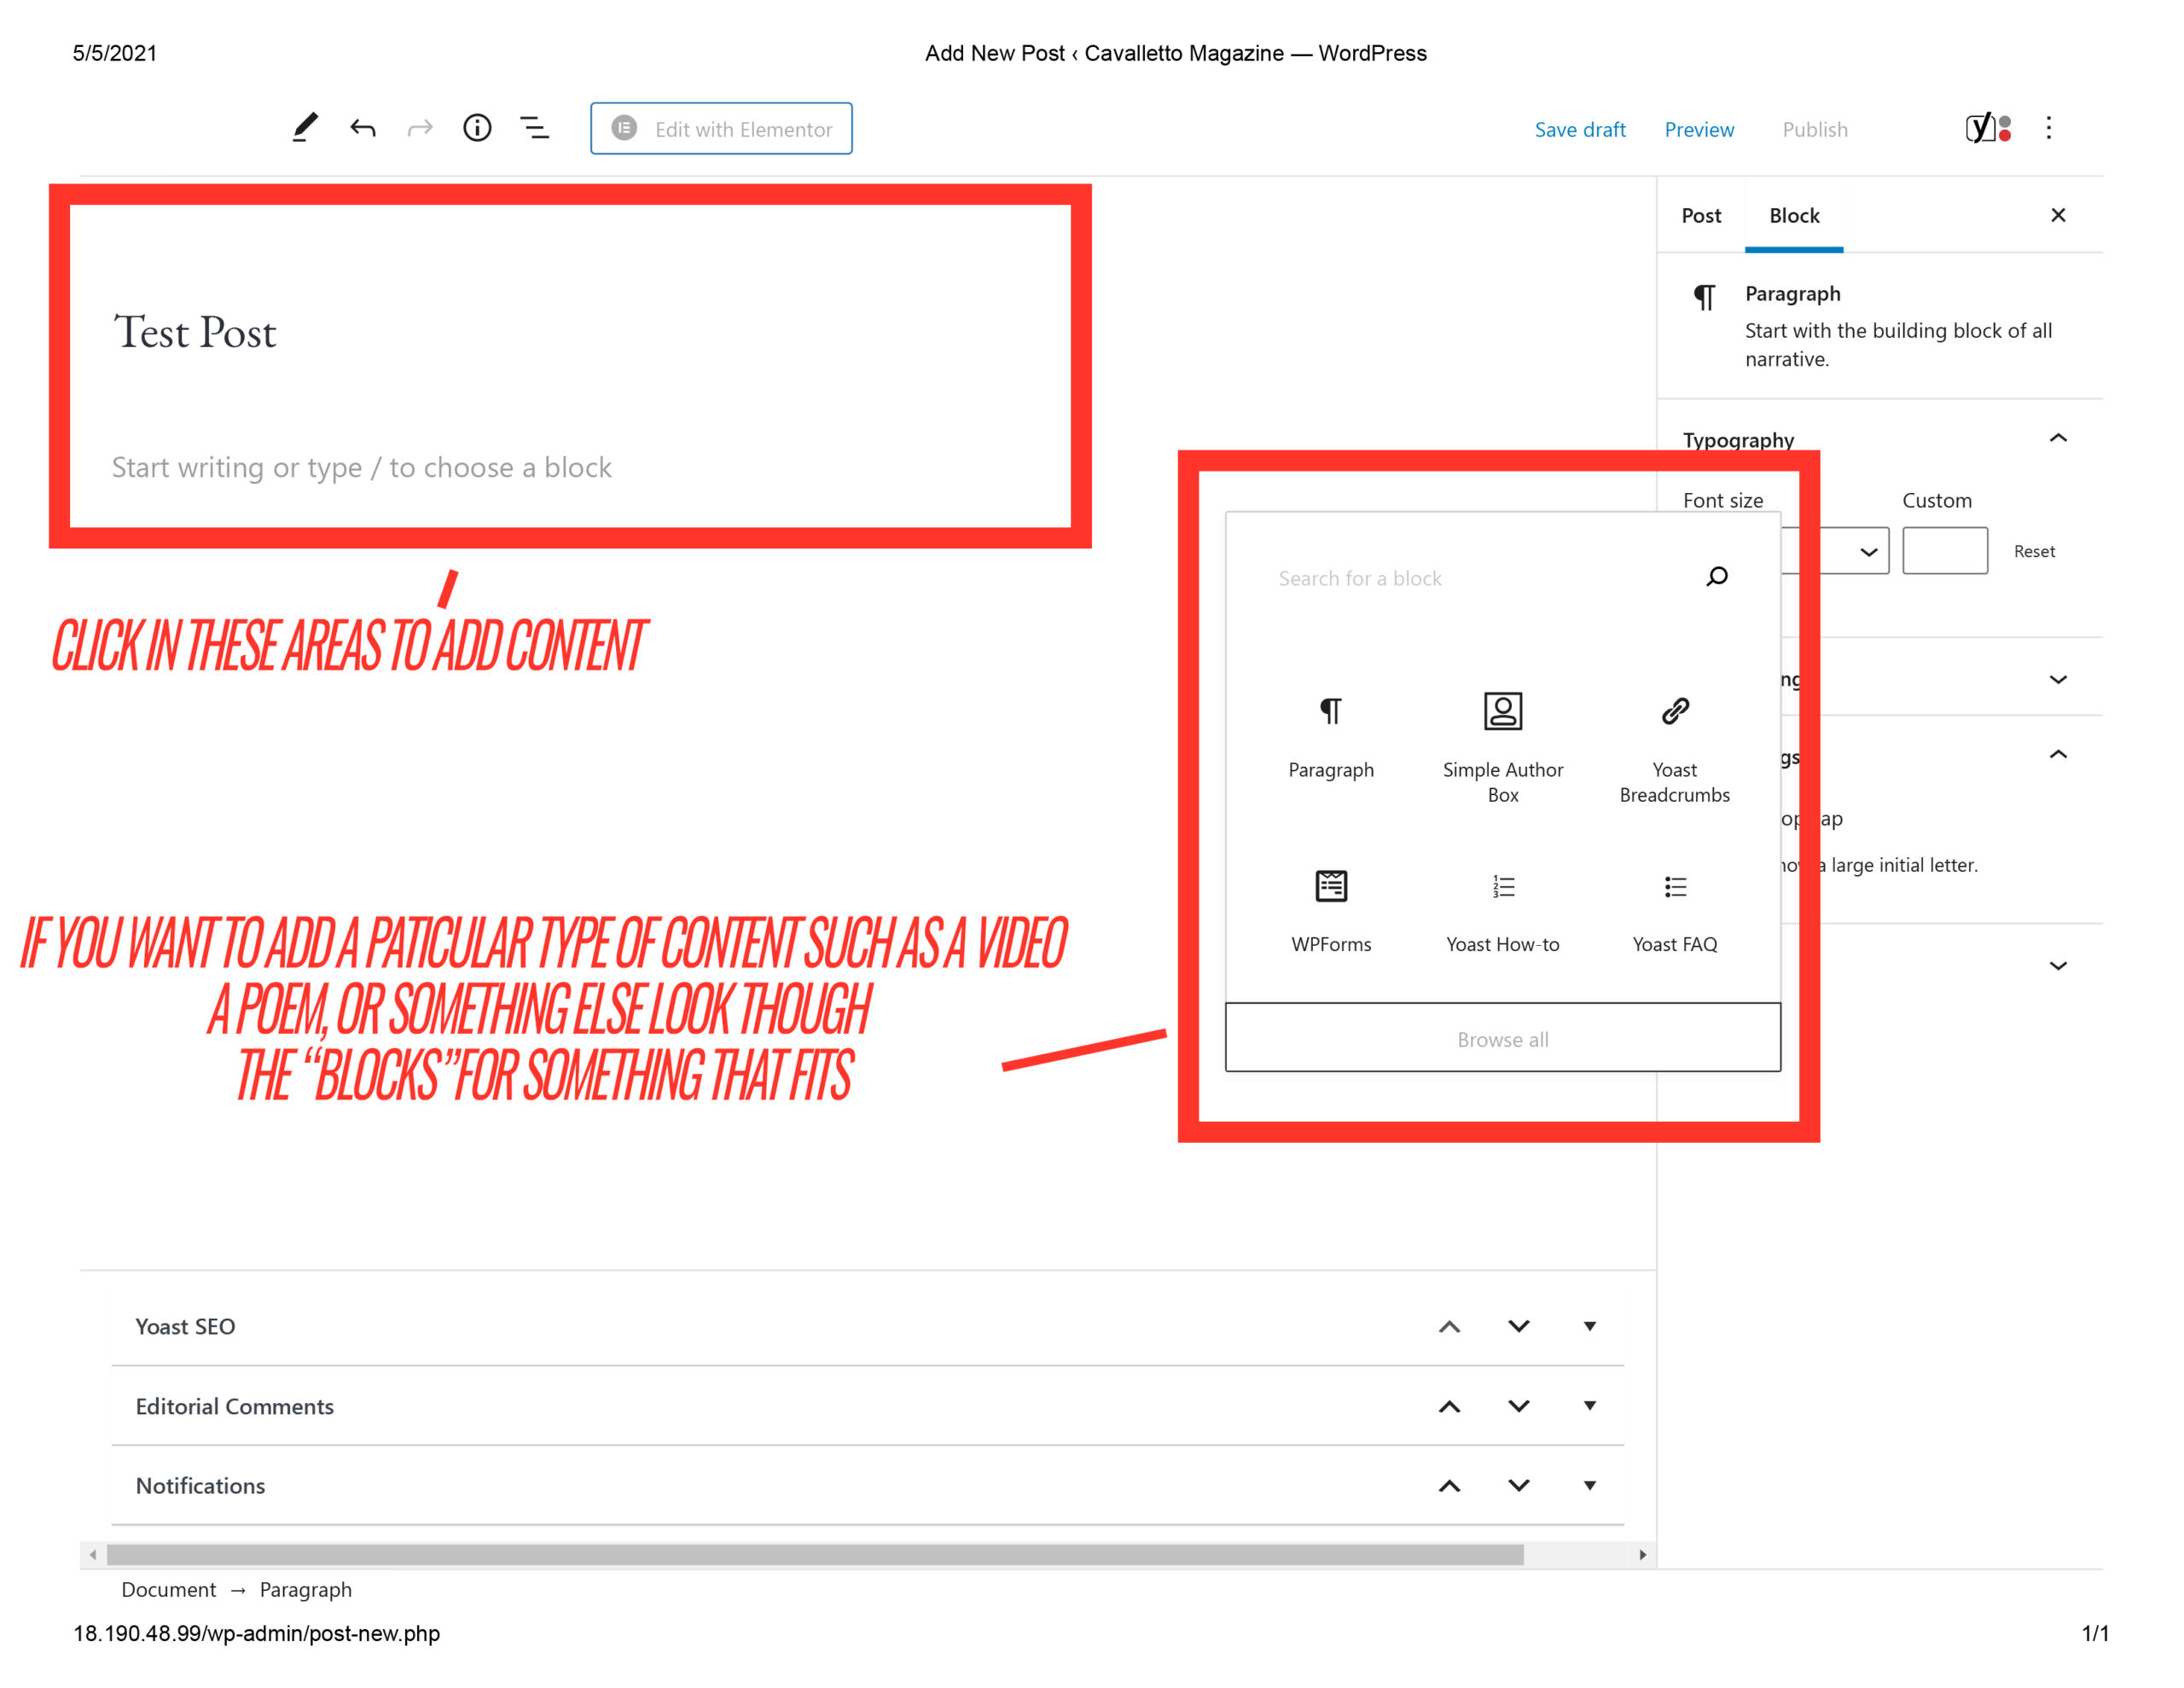The image size is (2184, 1688).
Task: Click the Undo arrow
Action: point(363,128)
